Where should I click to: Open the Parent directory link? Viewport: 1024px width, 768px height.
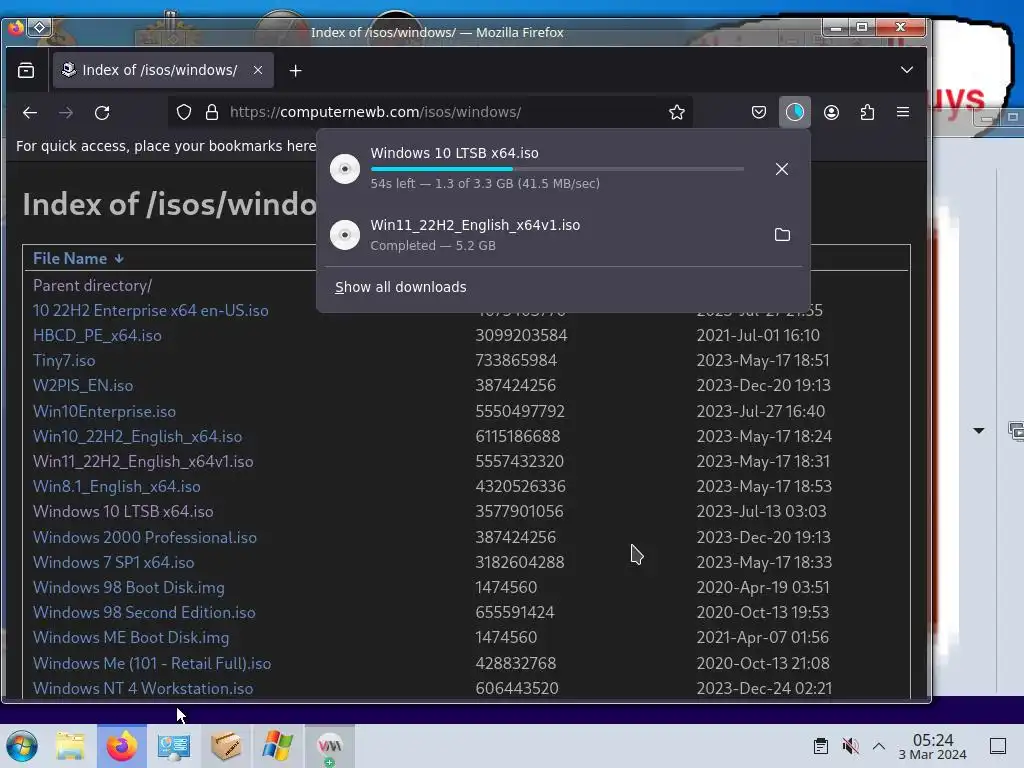[x=92, y=285]
